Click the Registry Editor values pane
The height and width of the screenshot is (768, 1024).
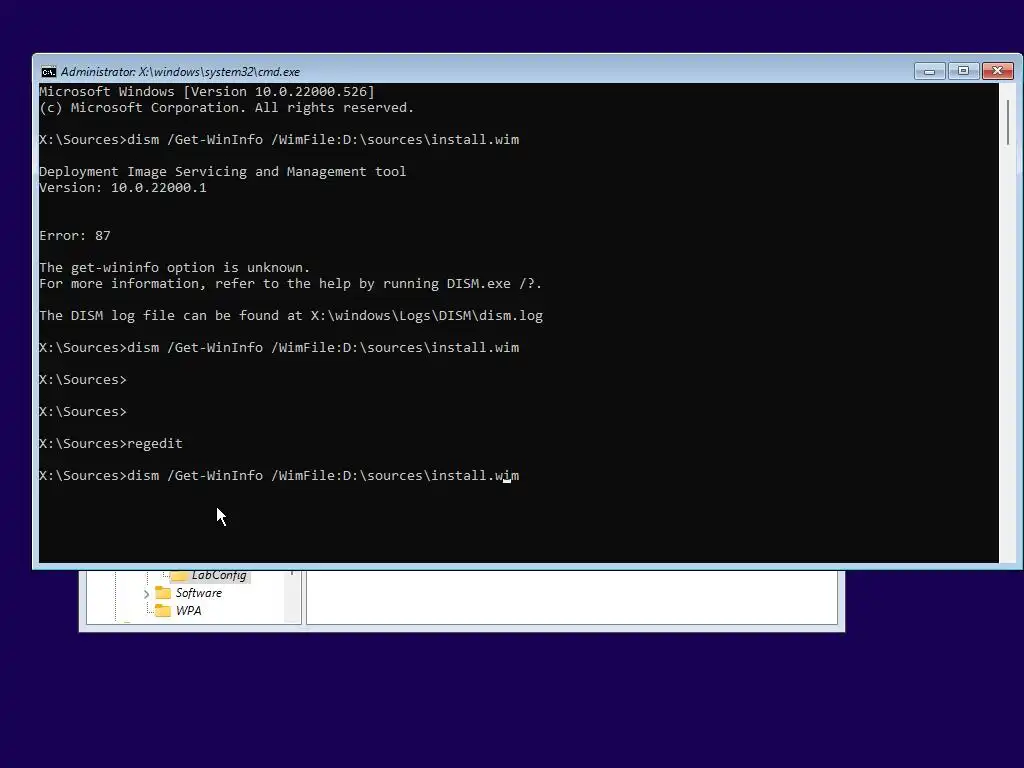coord(572,597)
